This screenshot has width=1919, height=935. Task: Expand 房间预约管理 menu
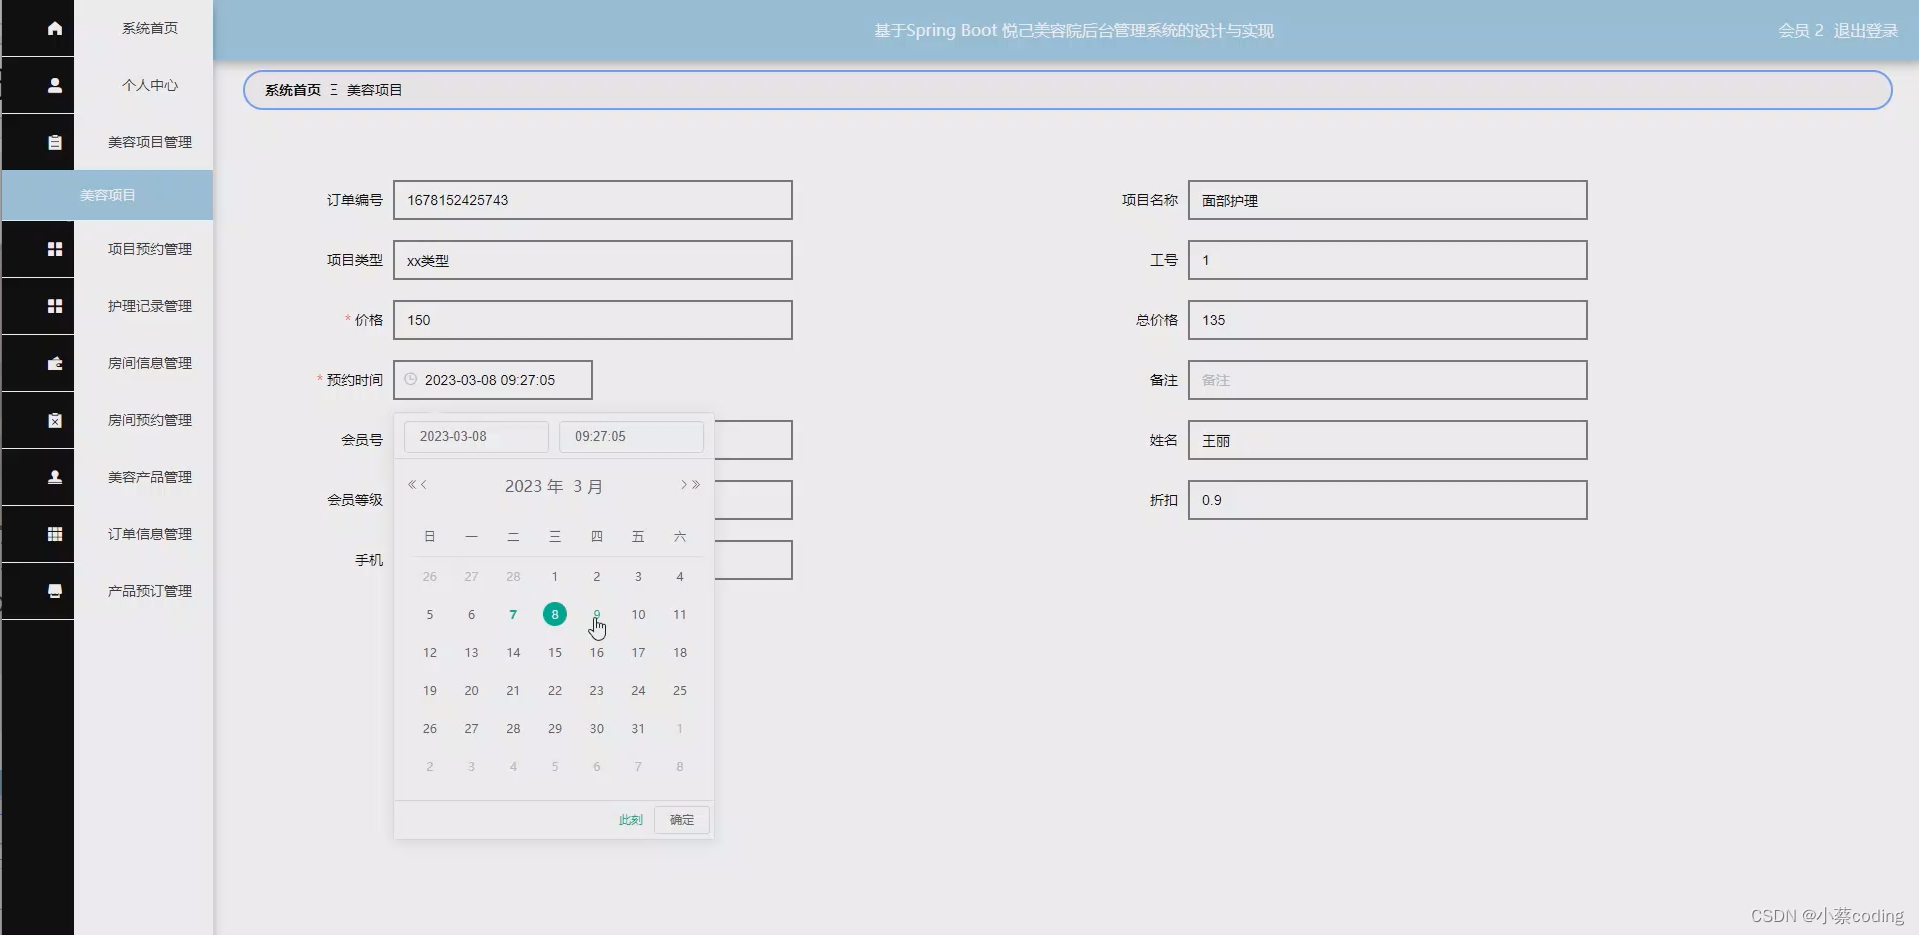click(x=150, y=420)
